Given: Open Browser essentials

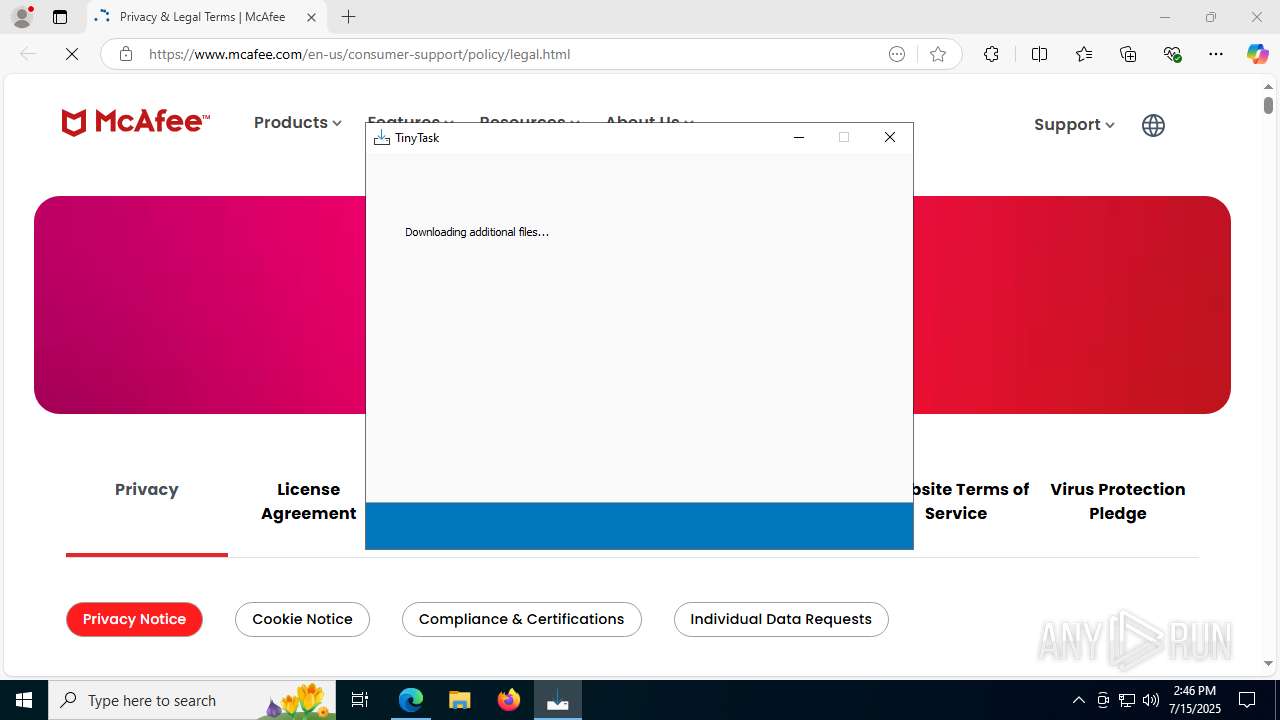Looking at the screenshot, I should point(1172,54).
